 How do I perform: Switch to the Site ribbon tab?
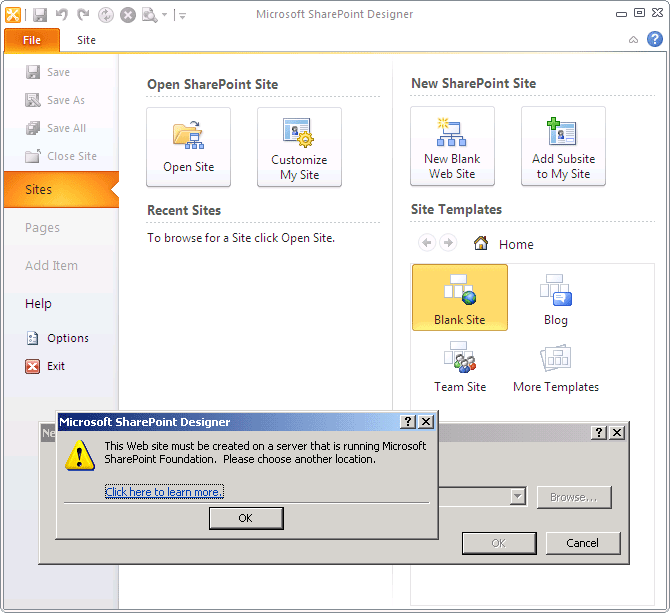(86, 40)
